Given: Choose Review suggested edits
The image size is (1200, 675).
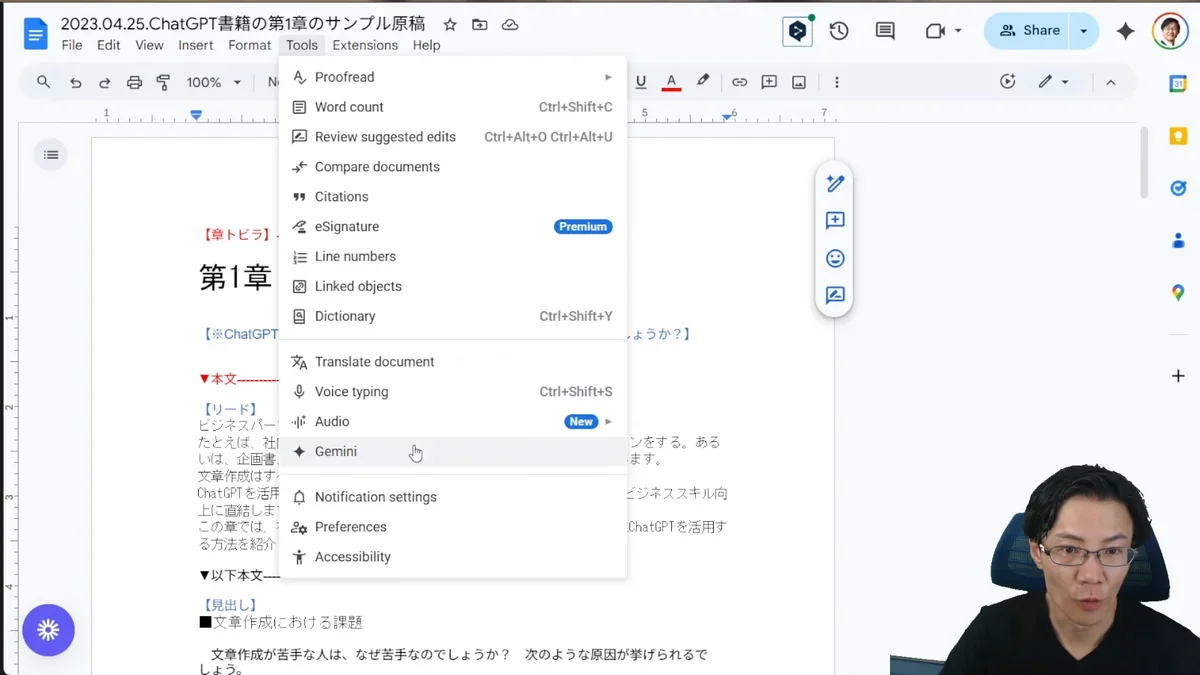Looking at the screenshot, I should pyautogui.click(x=453, y=137).
